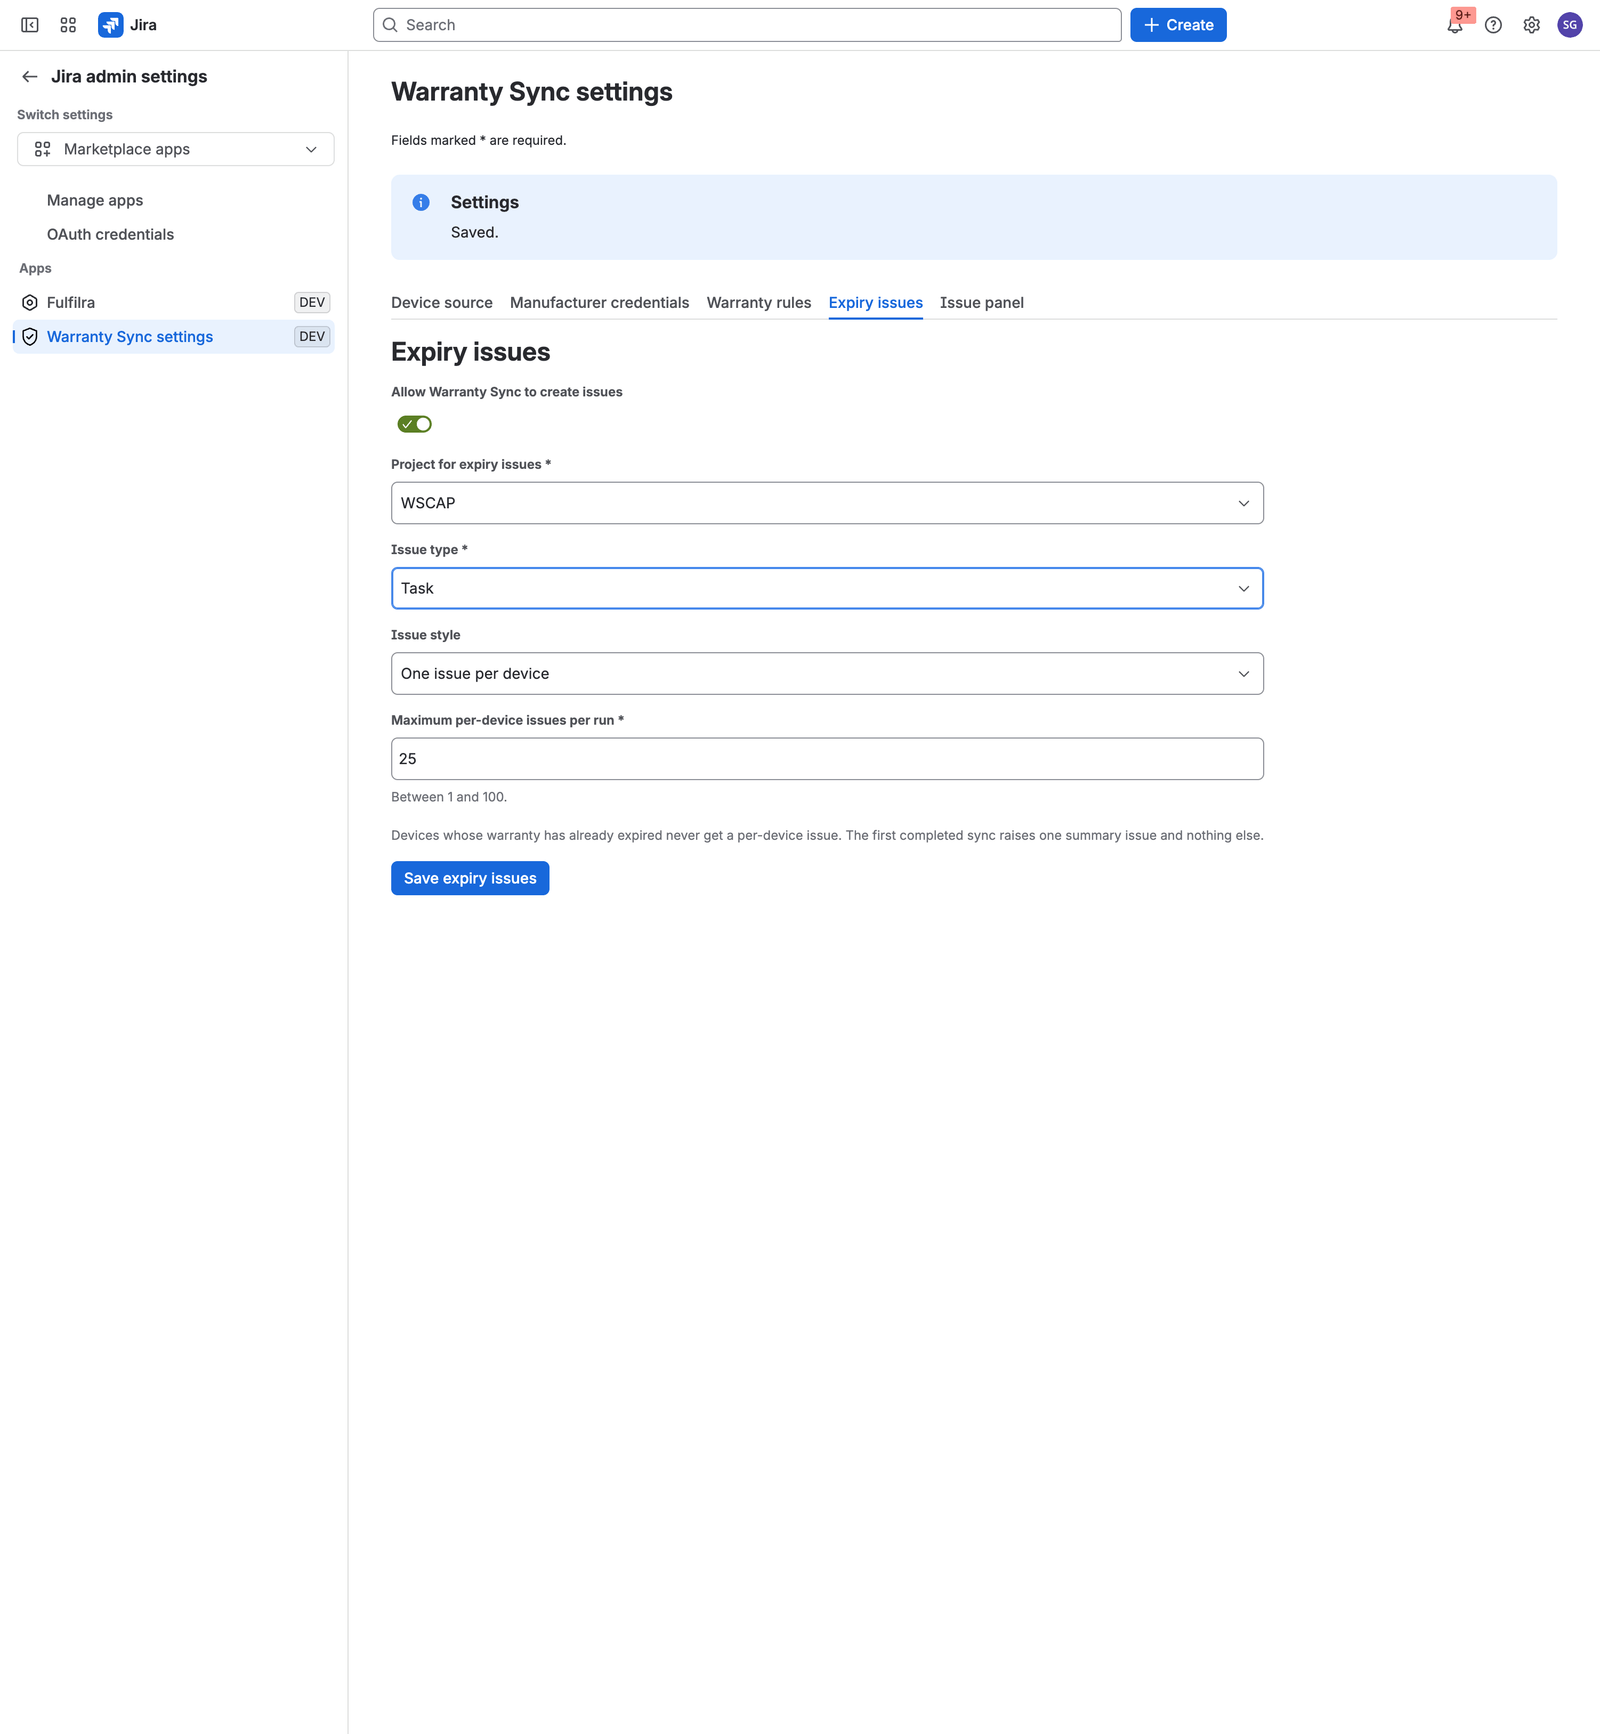Click Save expiry issues button

point(470,878)
